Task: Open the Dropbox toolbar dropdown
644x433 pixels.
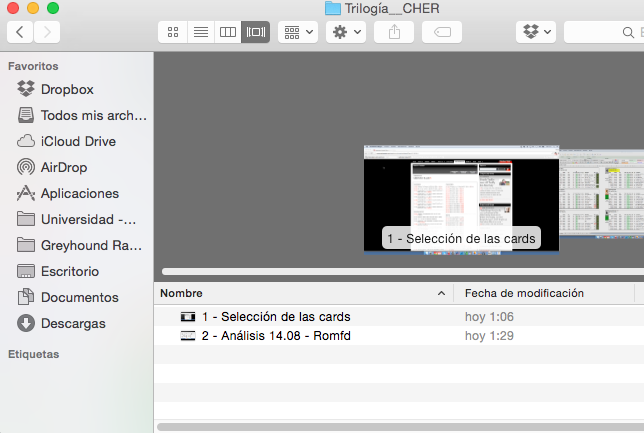Action: tap(536, 32)
